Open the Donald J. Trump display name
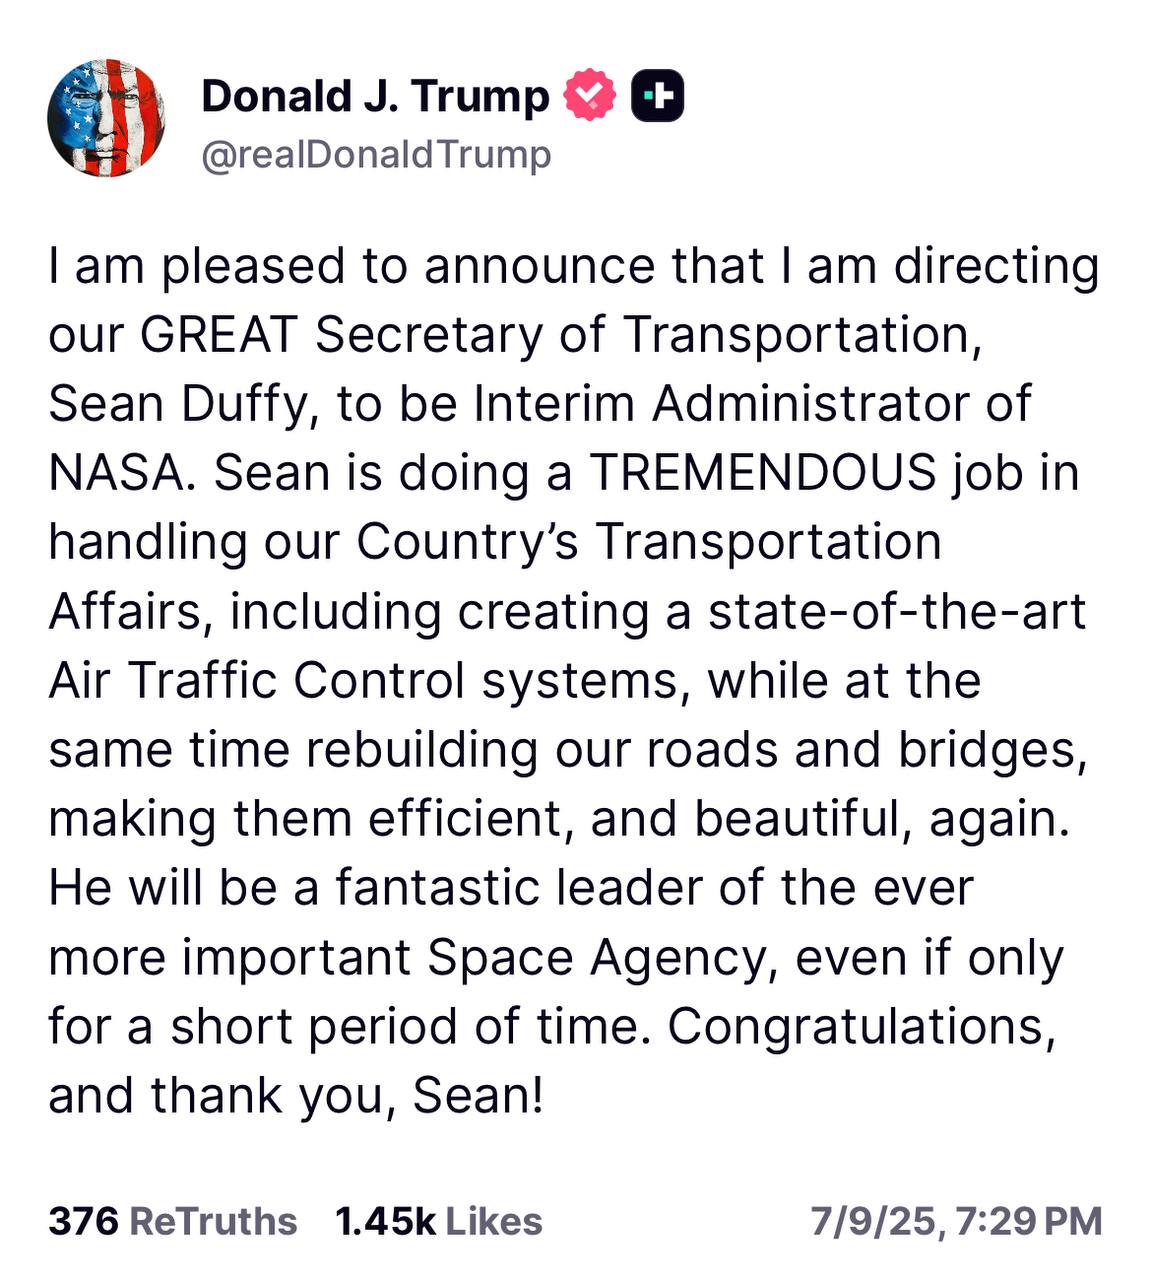1152x1280 pixels. coord(375,96)
